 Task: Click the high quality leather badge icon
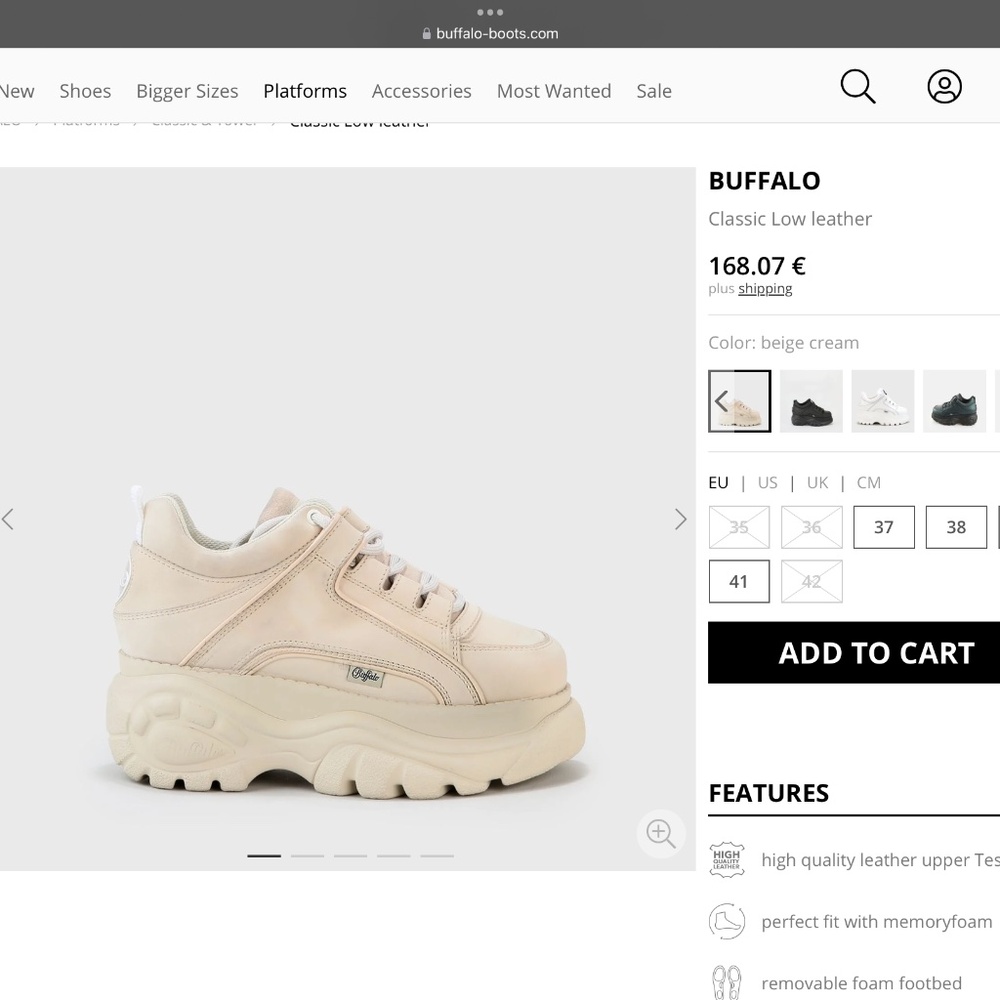point(726,860)
